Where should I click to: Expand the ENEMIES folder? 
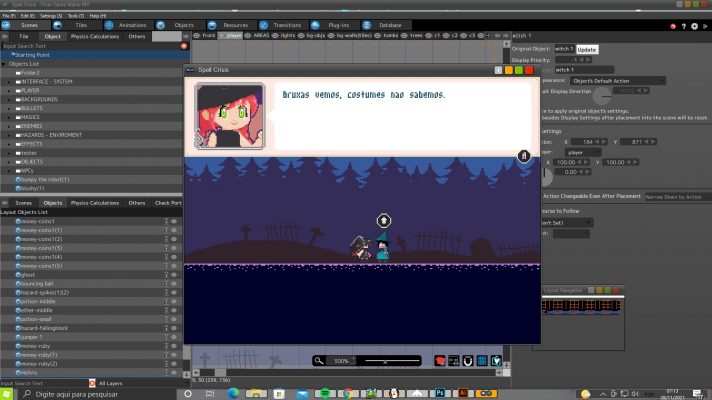[x=9, y=126]
